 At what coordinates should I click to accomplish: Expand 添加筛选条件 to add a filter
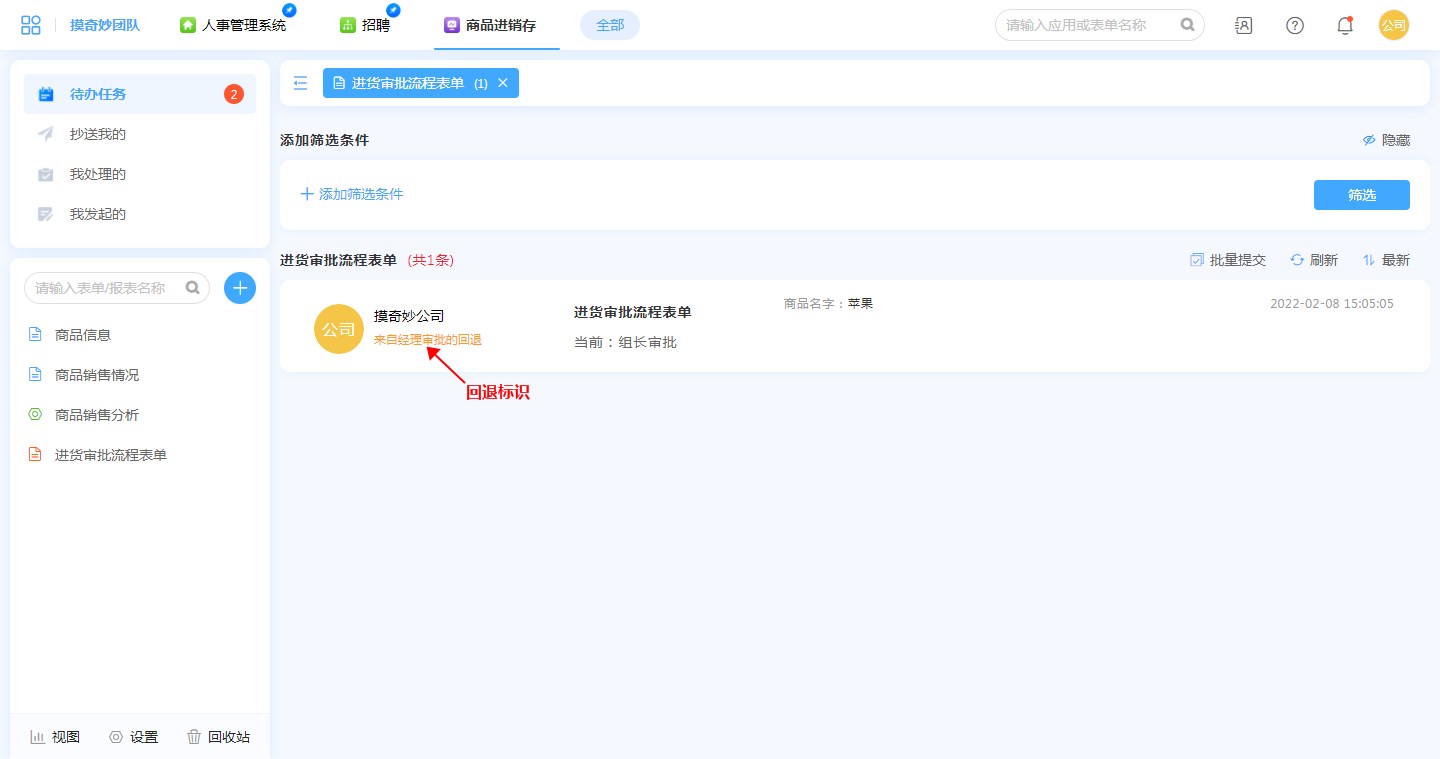click(352, 194)
